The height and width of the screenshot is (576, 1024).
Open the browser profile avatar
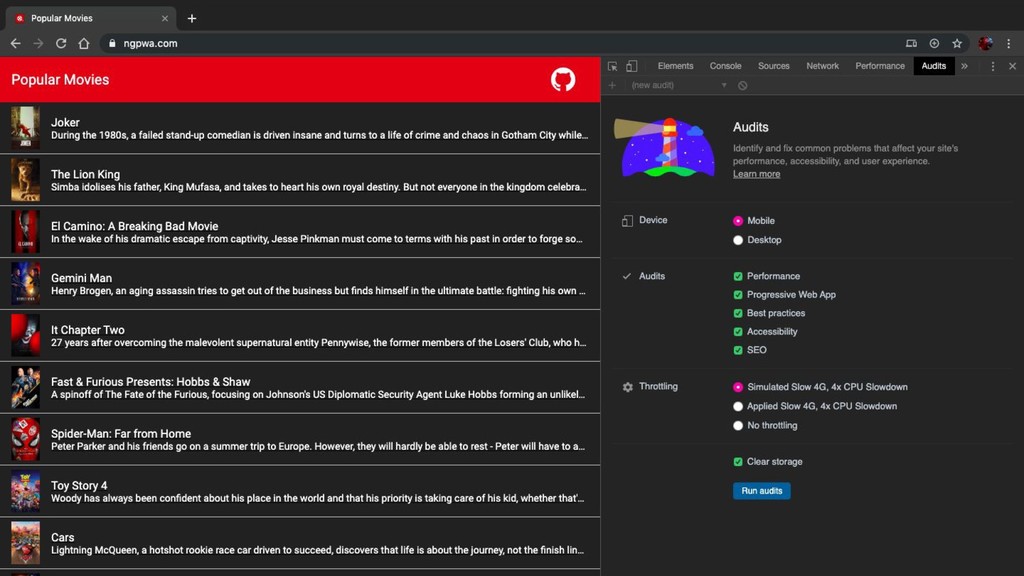(985, 43)
